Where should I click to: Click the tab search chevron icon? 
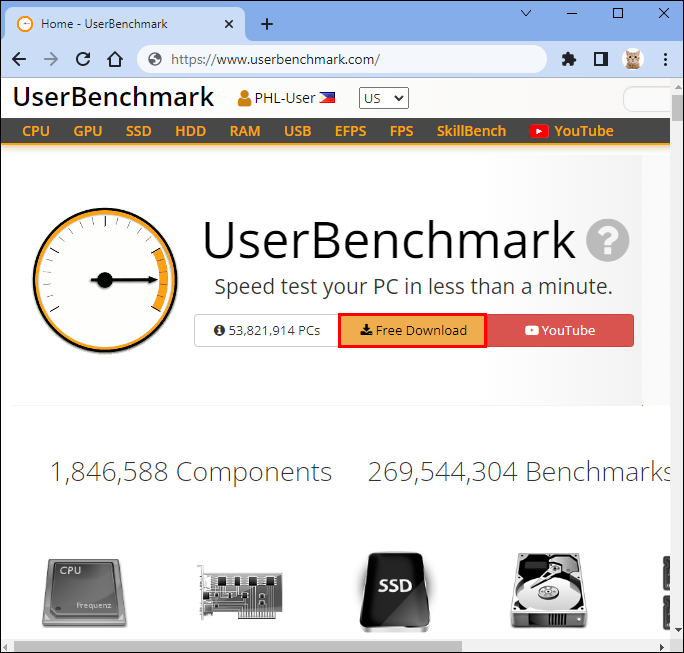pos(526,14)
